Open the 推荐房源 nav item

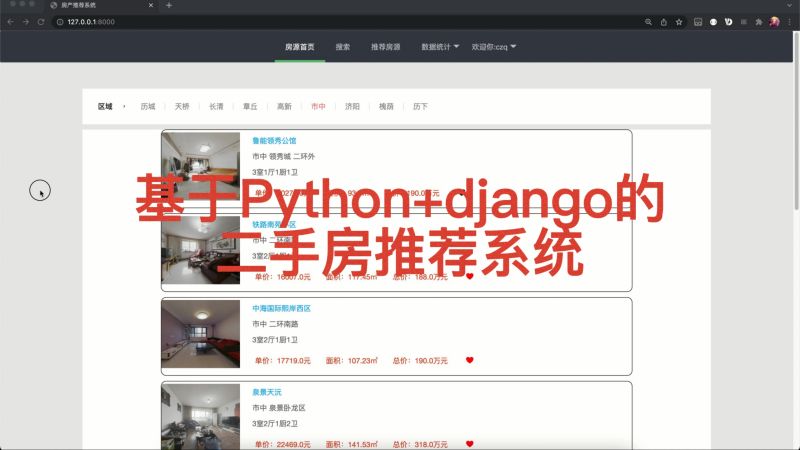[385, 47]
